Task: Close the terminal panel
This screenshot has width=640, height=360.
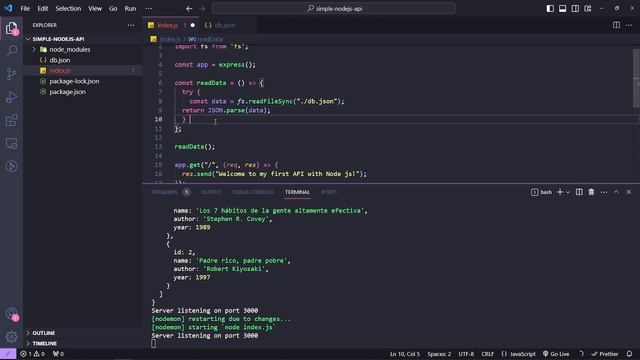Action: coord(629,192)
